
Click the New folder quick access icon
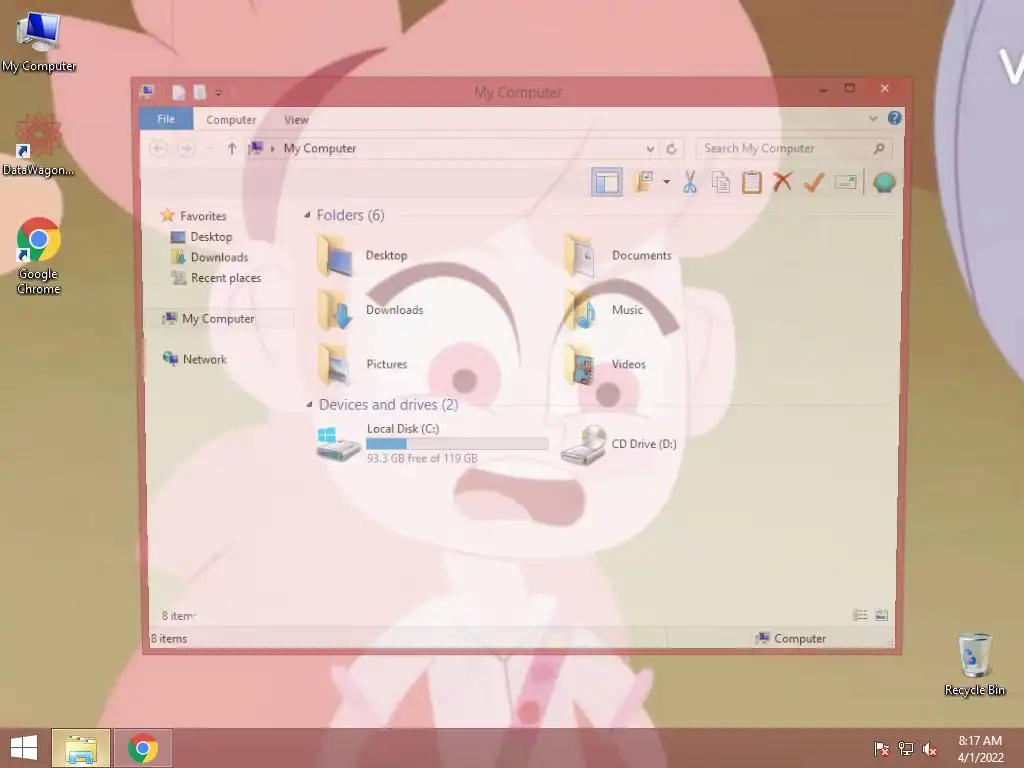200,92
